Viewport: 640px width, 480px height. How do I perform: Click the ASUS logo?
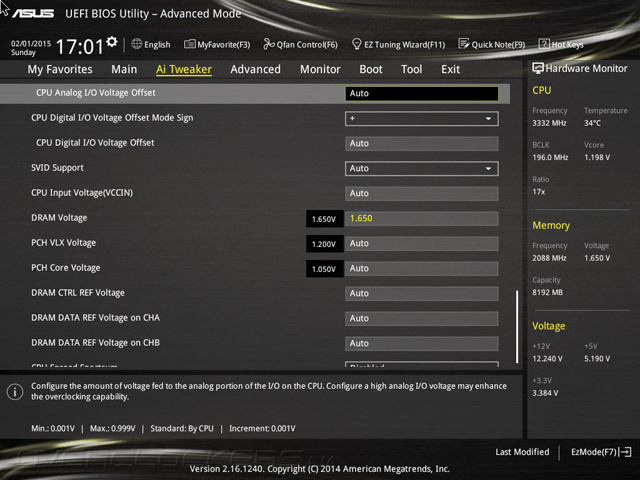(33, 14)
